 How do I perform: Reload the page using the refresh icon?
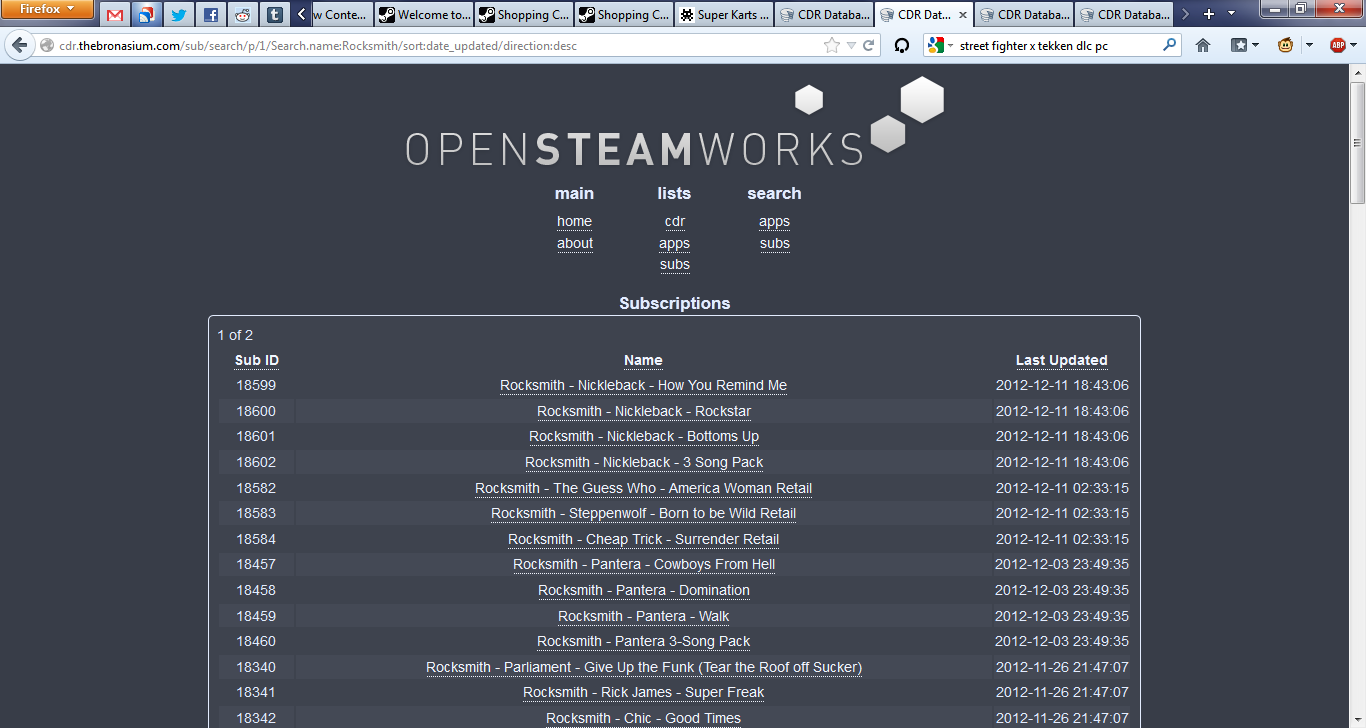[x=869, y=46]
